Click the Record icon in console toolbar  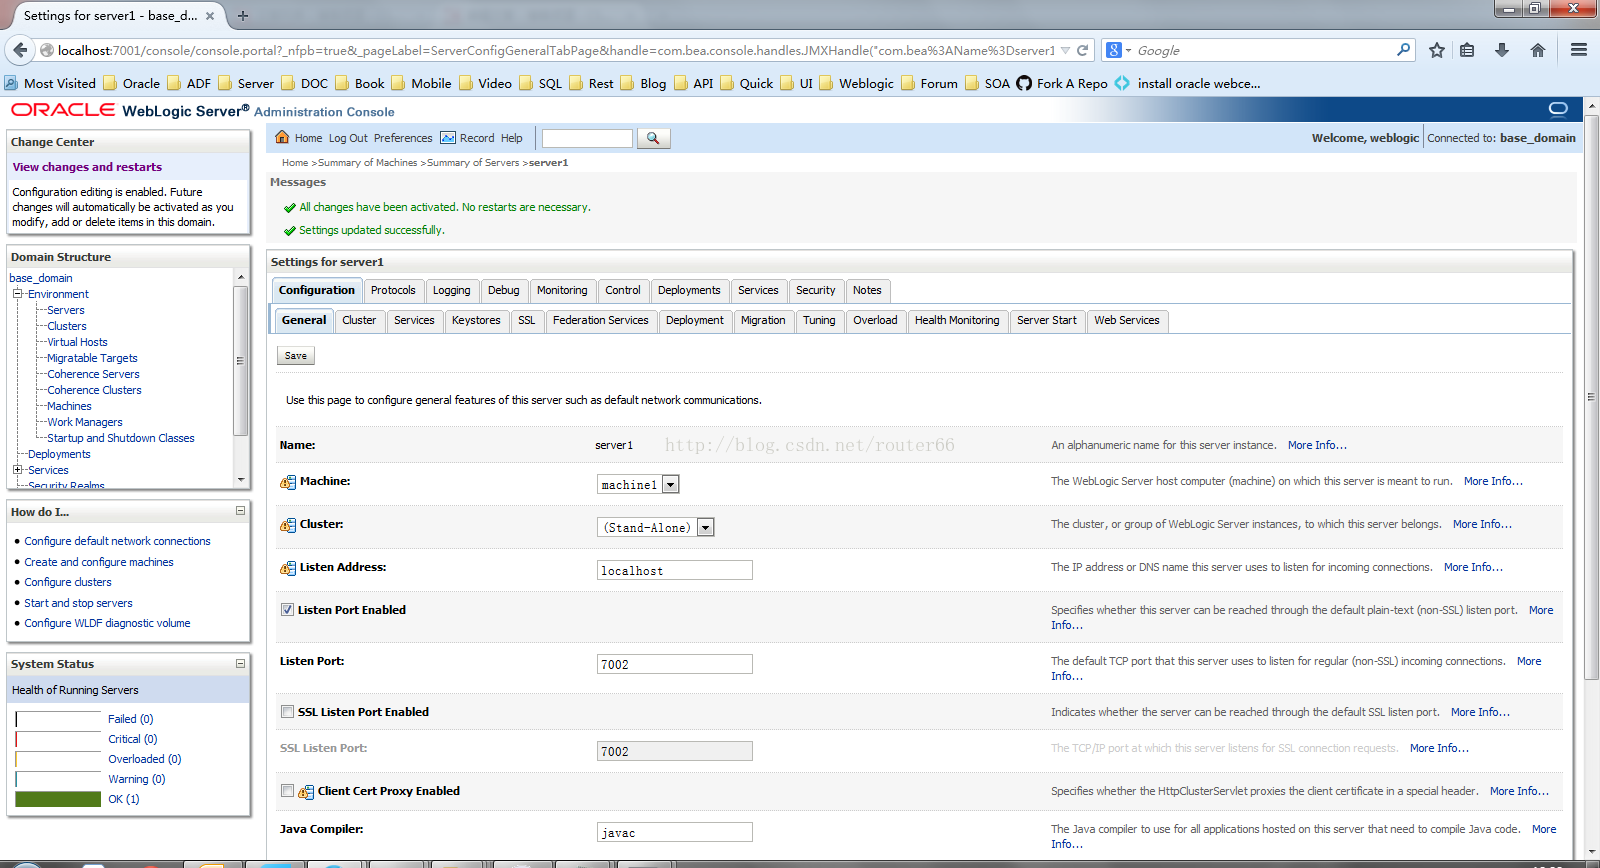point(448,138)
